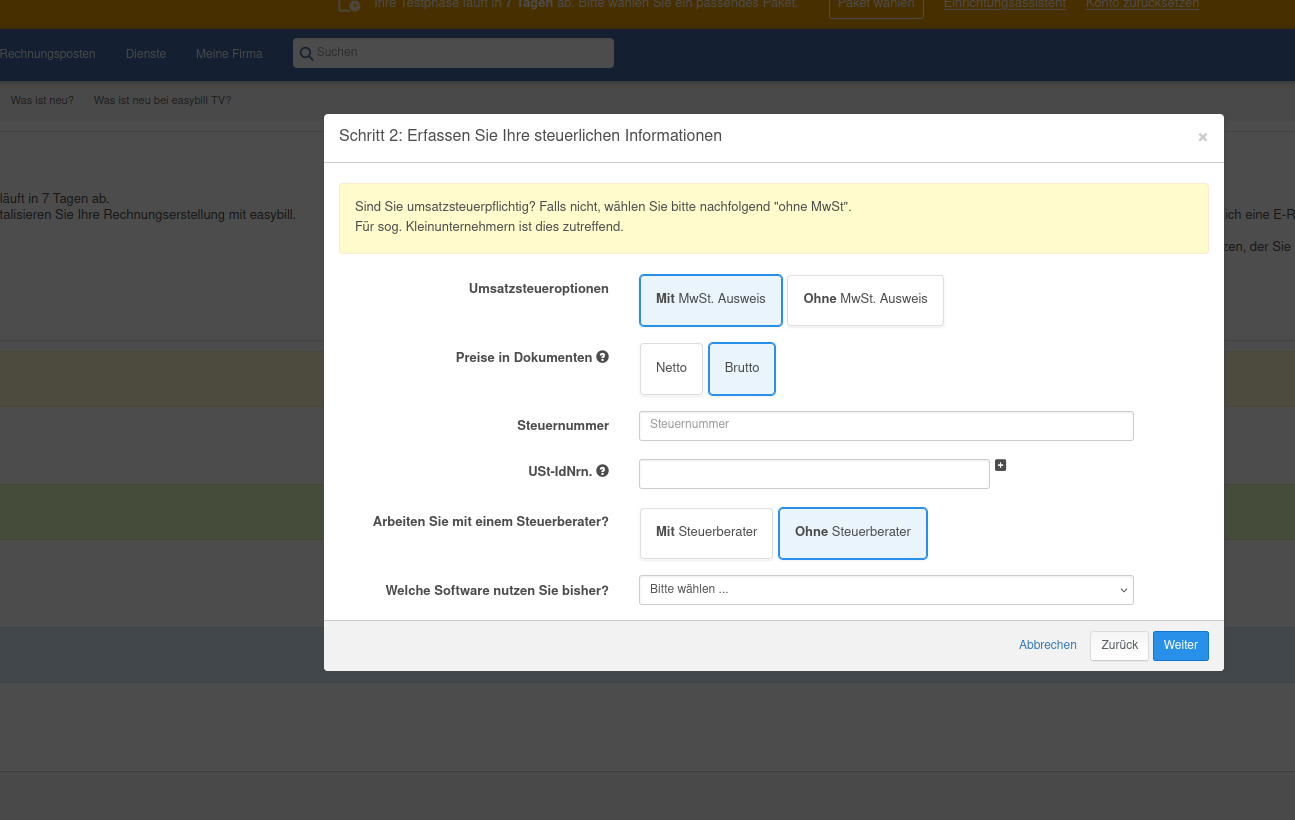
Task: Focus the USt-IdNrn. input field
Action: (813, 474)
